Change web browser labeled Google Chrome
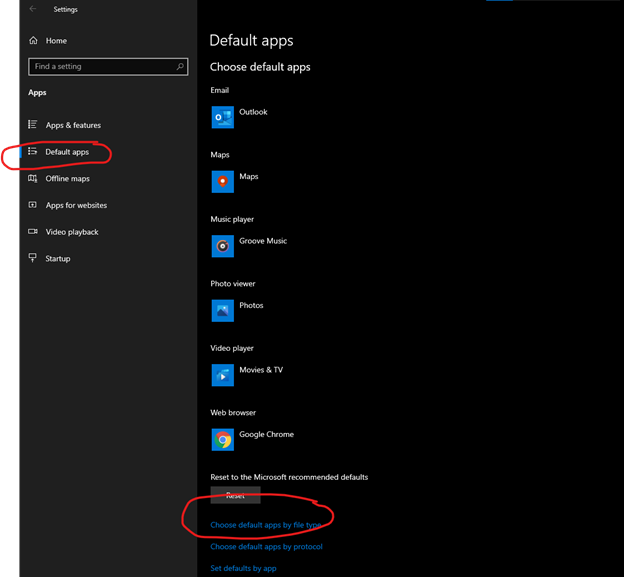The width and height of the screenshot is (624, 577). (x=266, y=434)
